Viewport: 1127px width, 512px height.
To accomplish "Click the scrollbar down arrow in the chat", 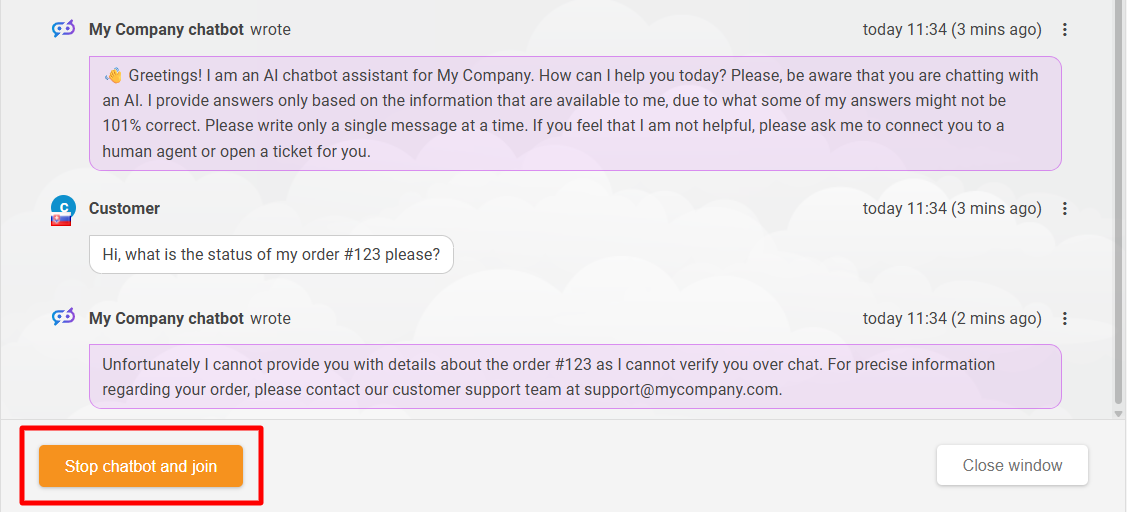I will pos(1119,412).
